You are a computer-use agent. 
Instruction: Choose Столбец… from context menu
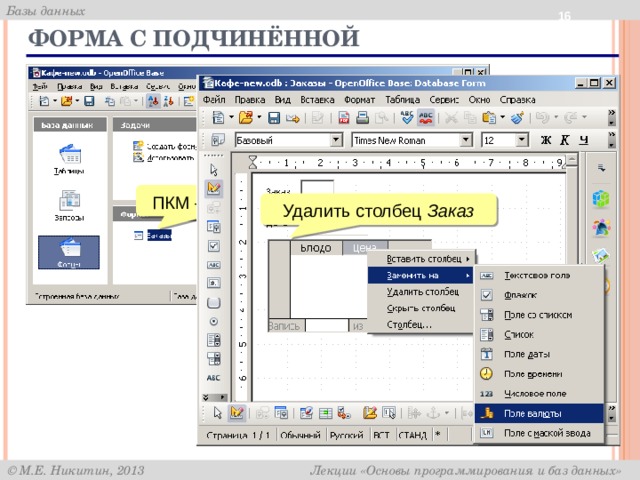pos(421,325)
